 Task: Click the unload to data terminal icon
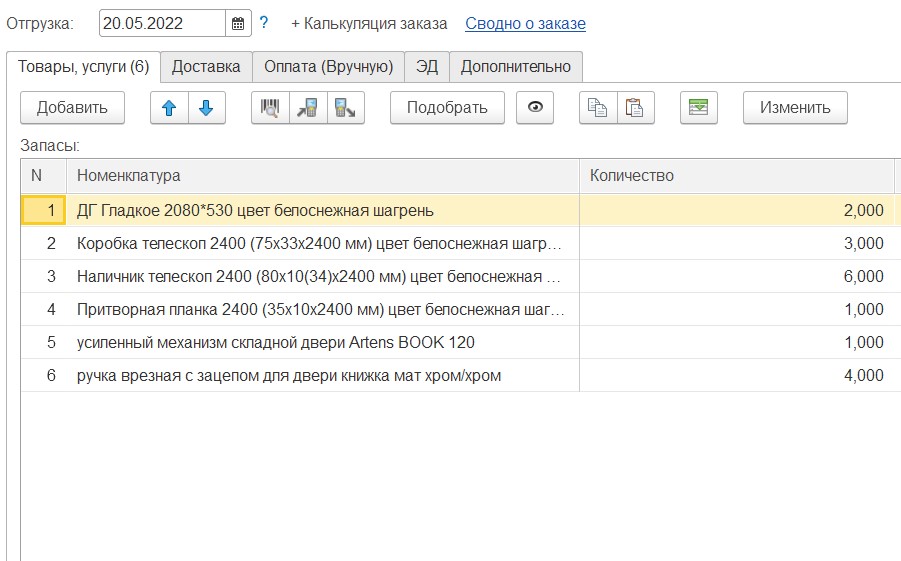click(345, 108)
